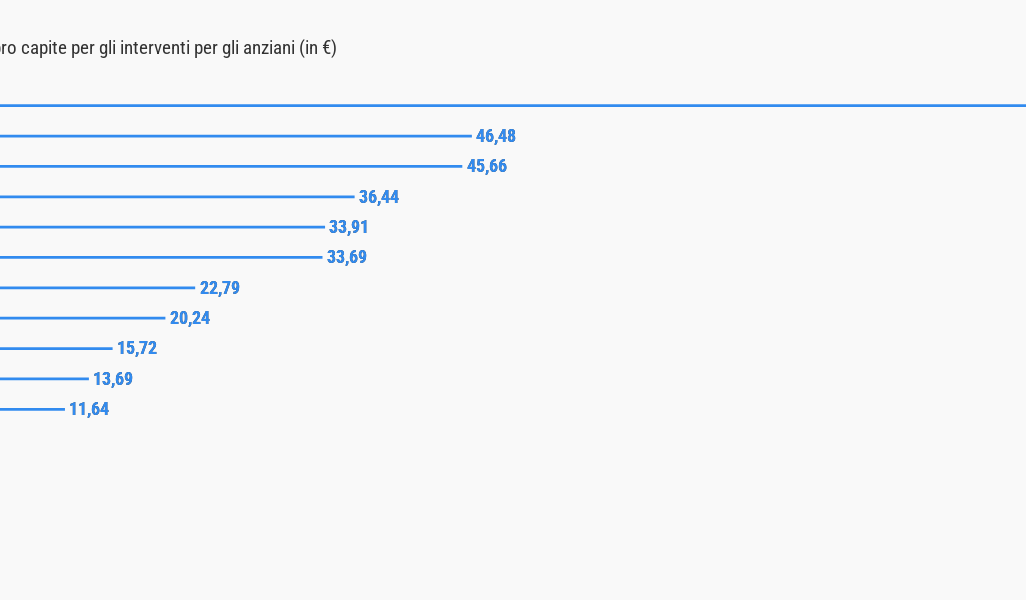Click the 33,91 value label

point(349,227)
